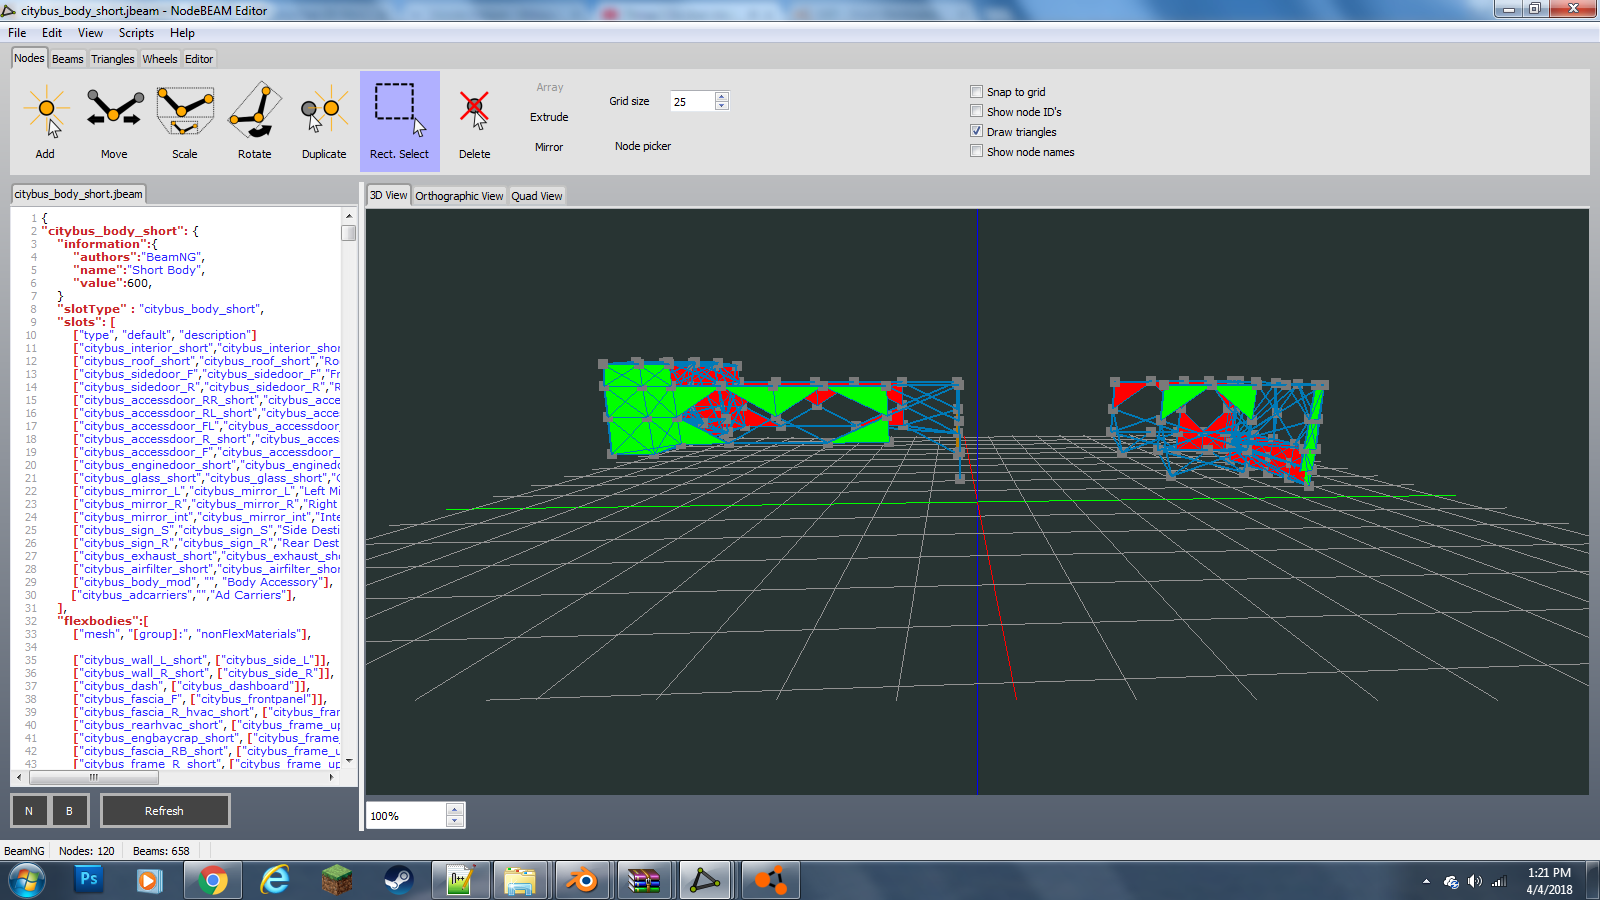1600x900 pixels.
Task: Click the NodeBEAM Editor taskbar icon
Action: click(x=706, y=880)
